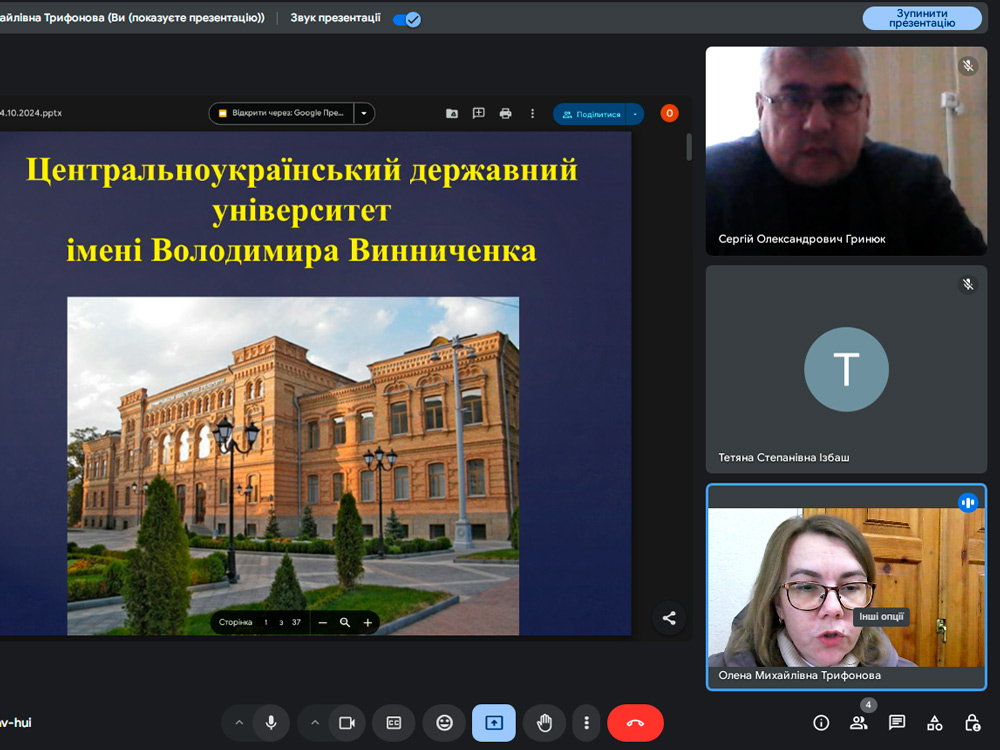This screenshot has height=750, width=1000.
Task: Show the participants list
Action: pyautogui.click(x=859, y=722)
